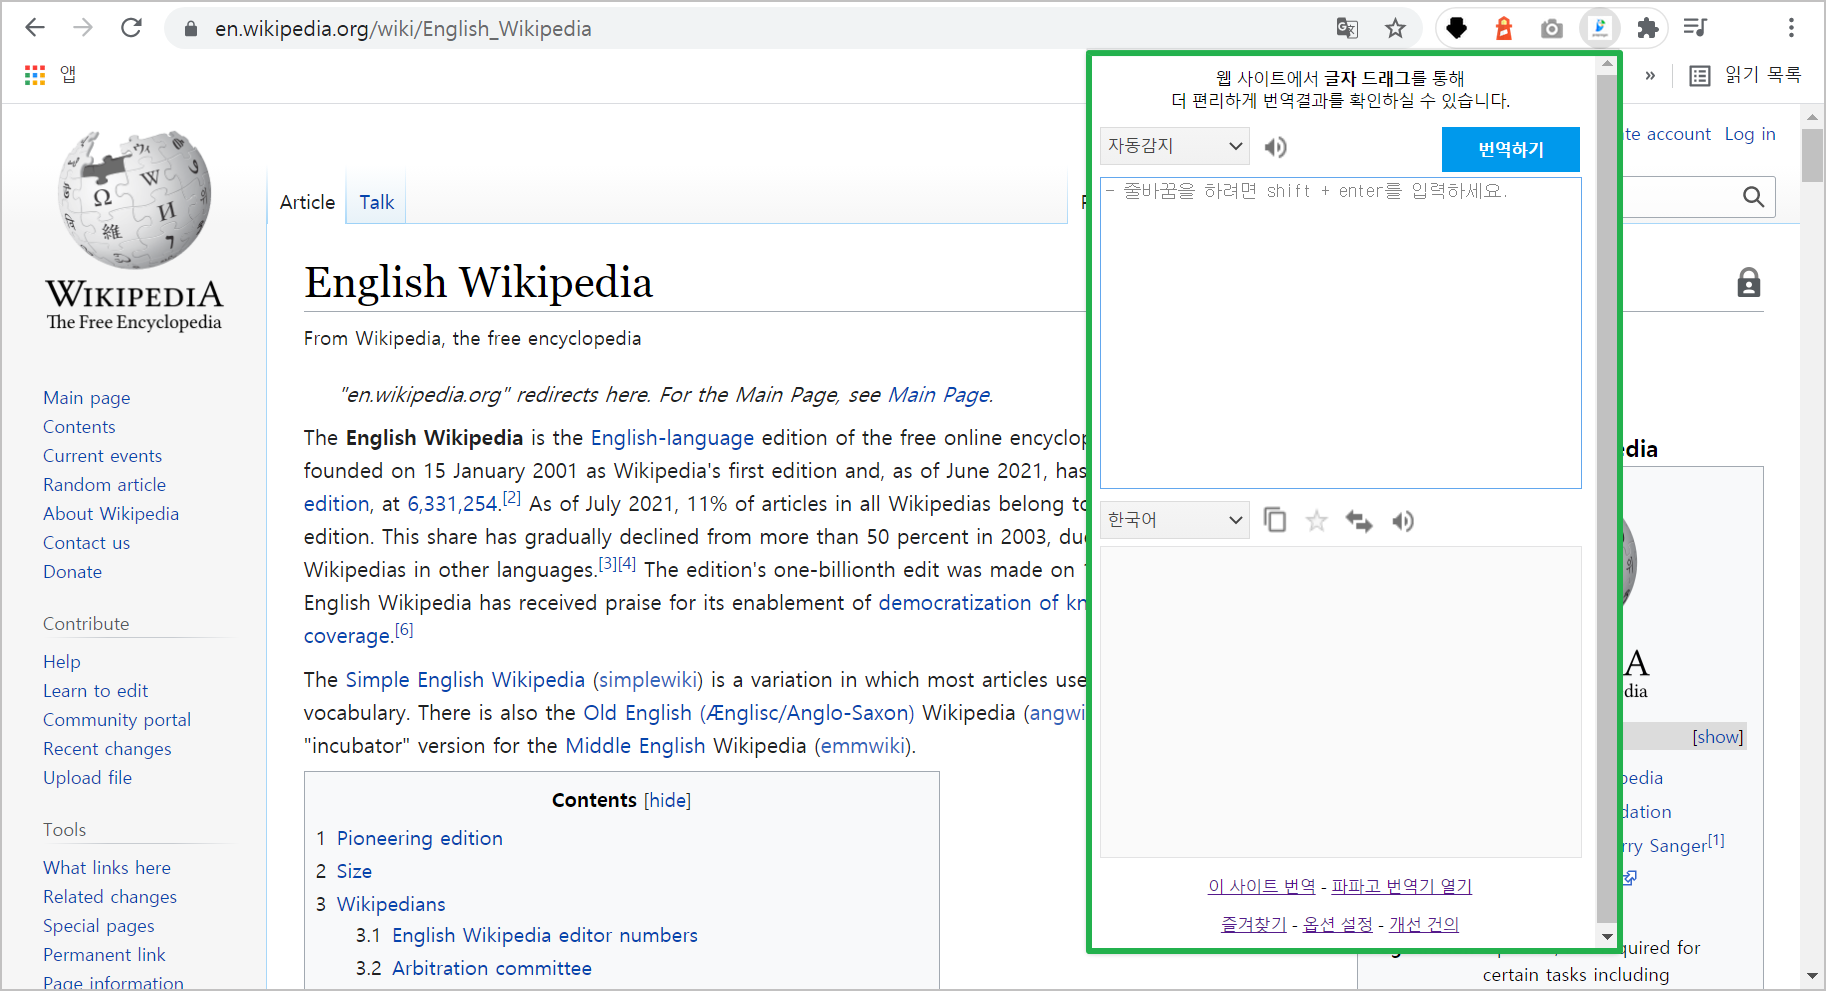Toggle the Papago translator extension icon
The height and width of the screenshot is (991, 1826).
(x=1600, y=28)
